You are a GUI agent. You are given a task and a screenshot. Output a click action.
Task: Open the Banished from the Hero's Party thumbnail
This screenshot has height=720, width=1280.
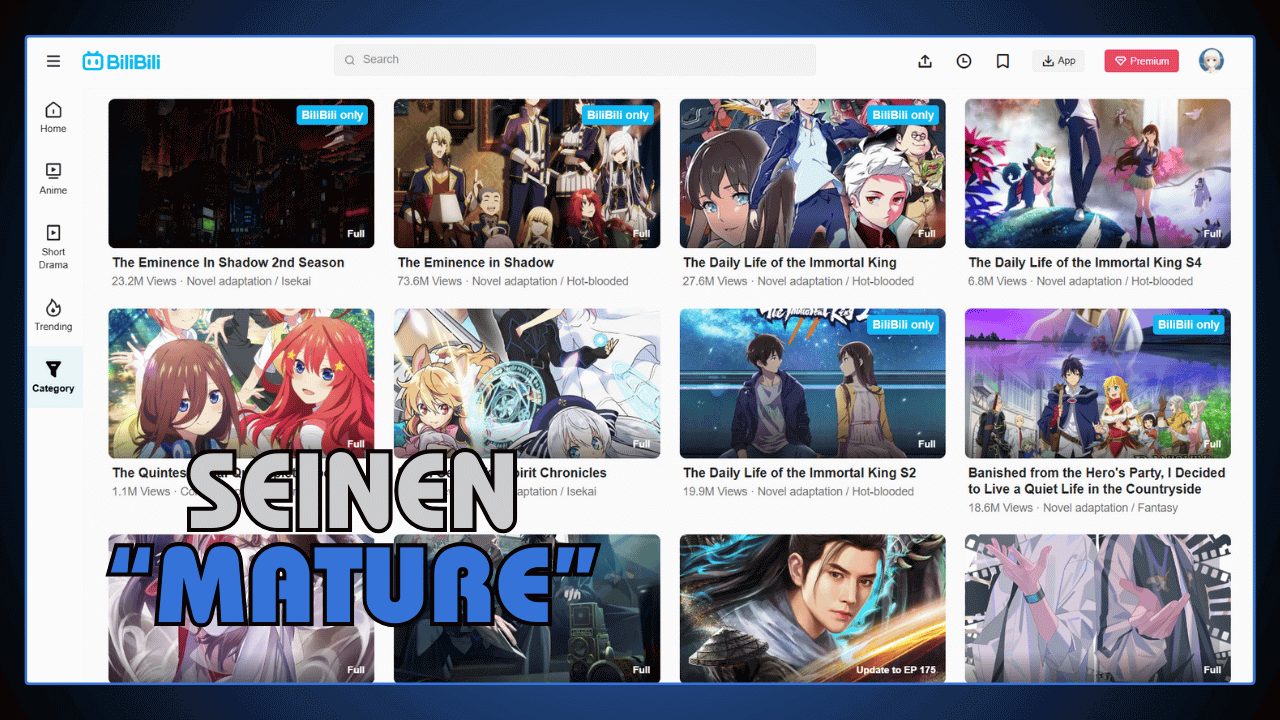[1097, 383]
